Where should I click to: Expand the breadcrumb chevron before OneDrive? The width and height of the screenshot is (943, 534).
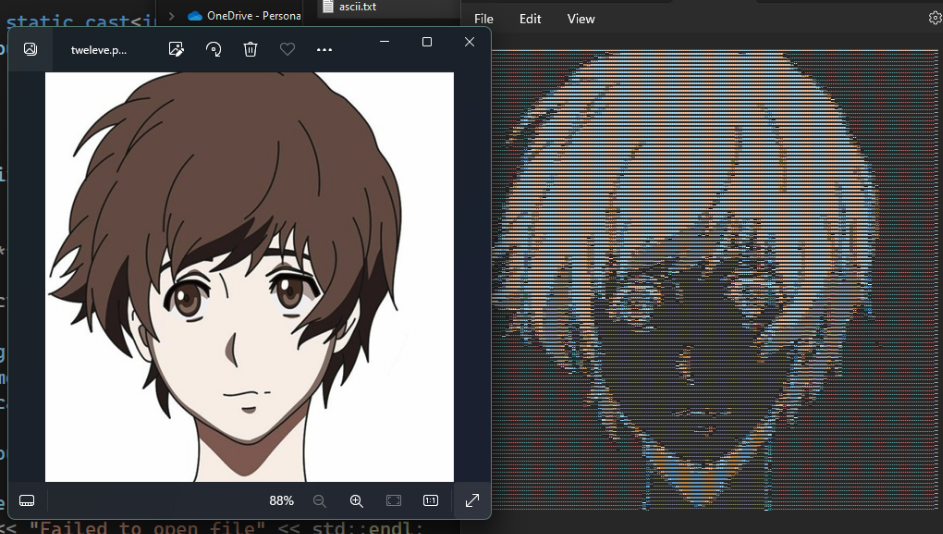171,16
